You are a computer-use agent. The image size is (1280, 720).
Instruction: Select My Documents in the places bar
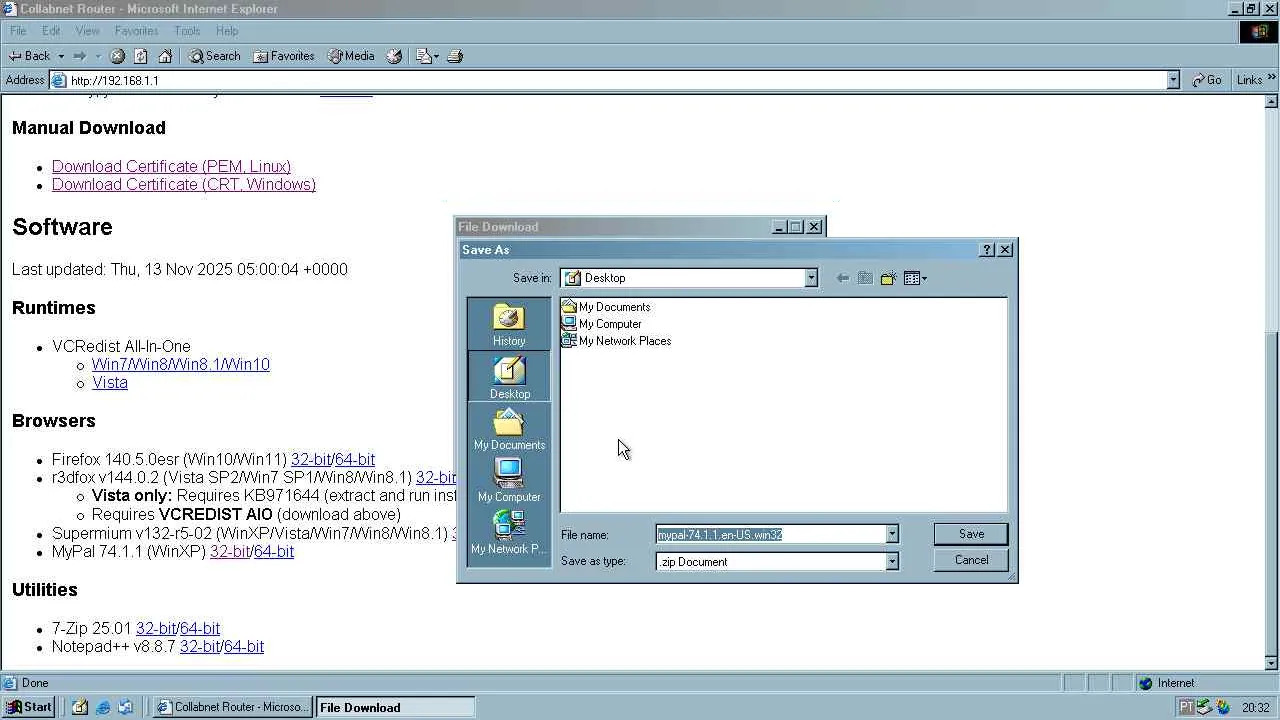tap(509, 429)
